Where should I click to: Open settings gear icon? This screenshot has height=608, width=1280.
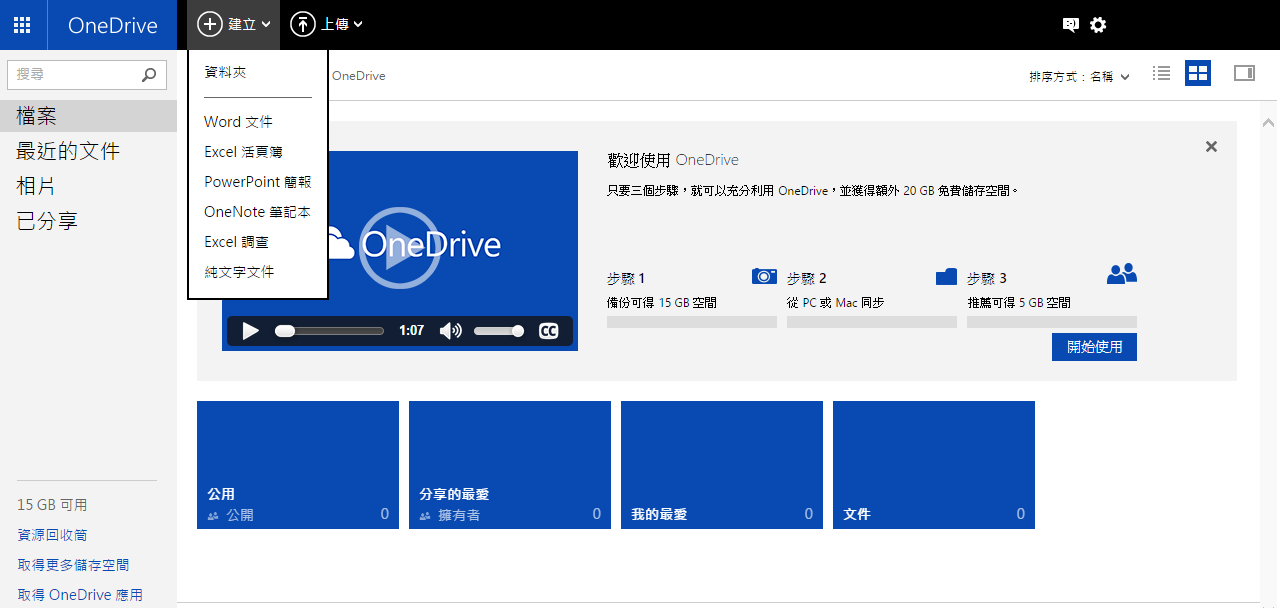pyautogui.click(x=1098, y=25)
